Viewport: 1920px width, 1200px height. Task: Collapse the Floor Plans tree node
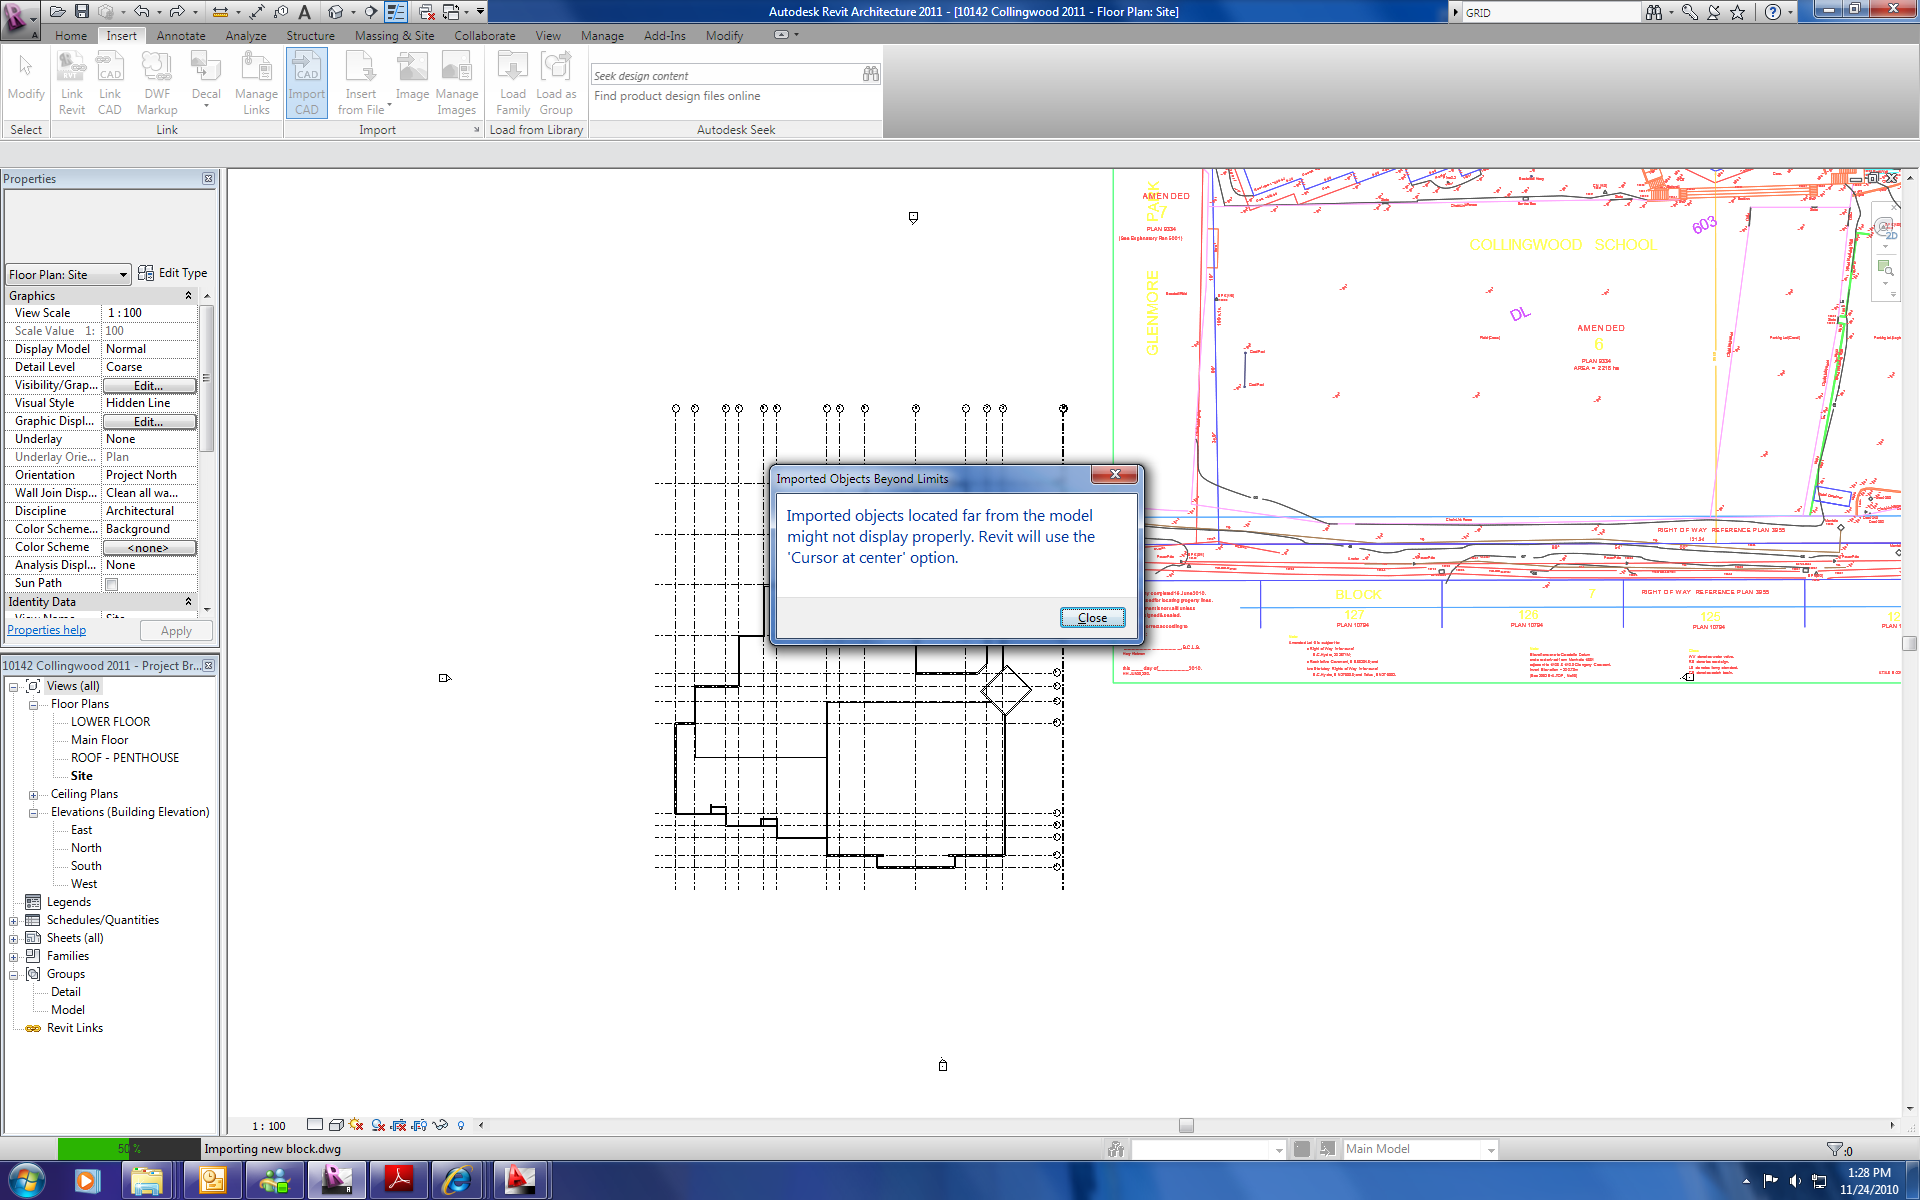pyautogui.click(x=33, y=705)
